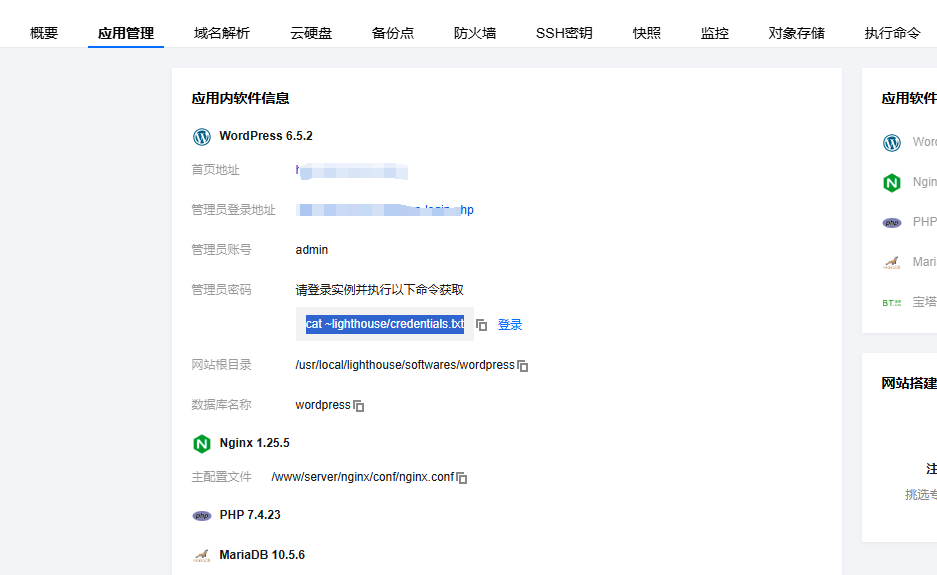Click the 请登录实例并执行以下命令获取 hint text

379,290
